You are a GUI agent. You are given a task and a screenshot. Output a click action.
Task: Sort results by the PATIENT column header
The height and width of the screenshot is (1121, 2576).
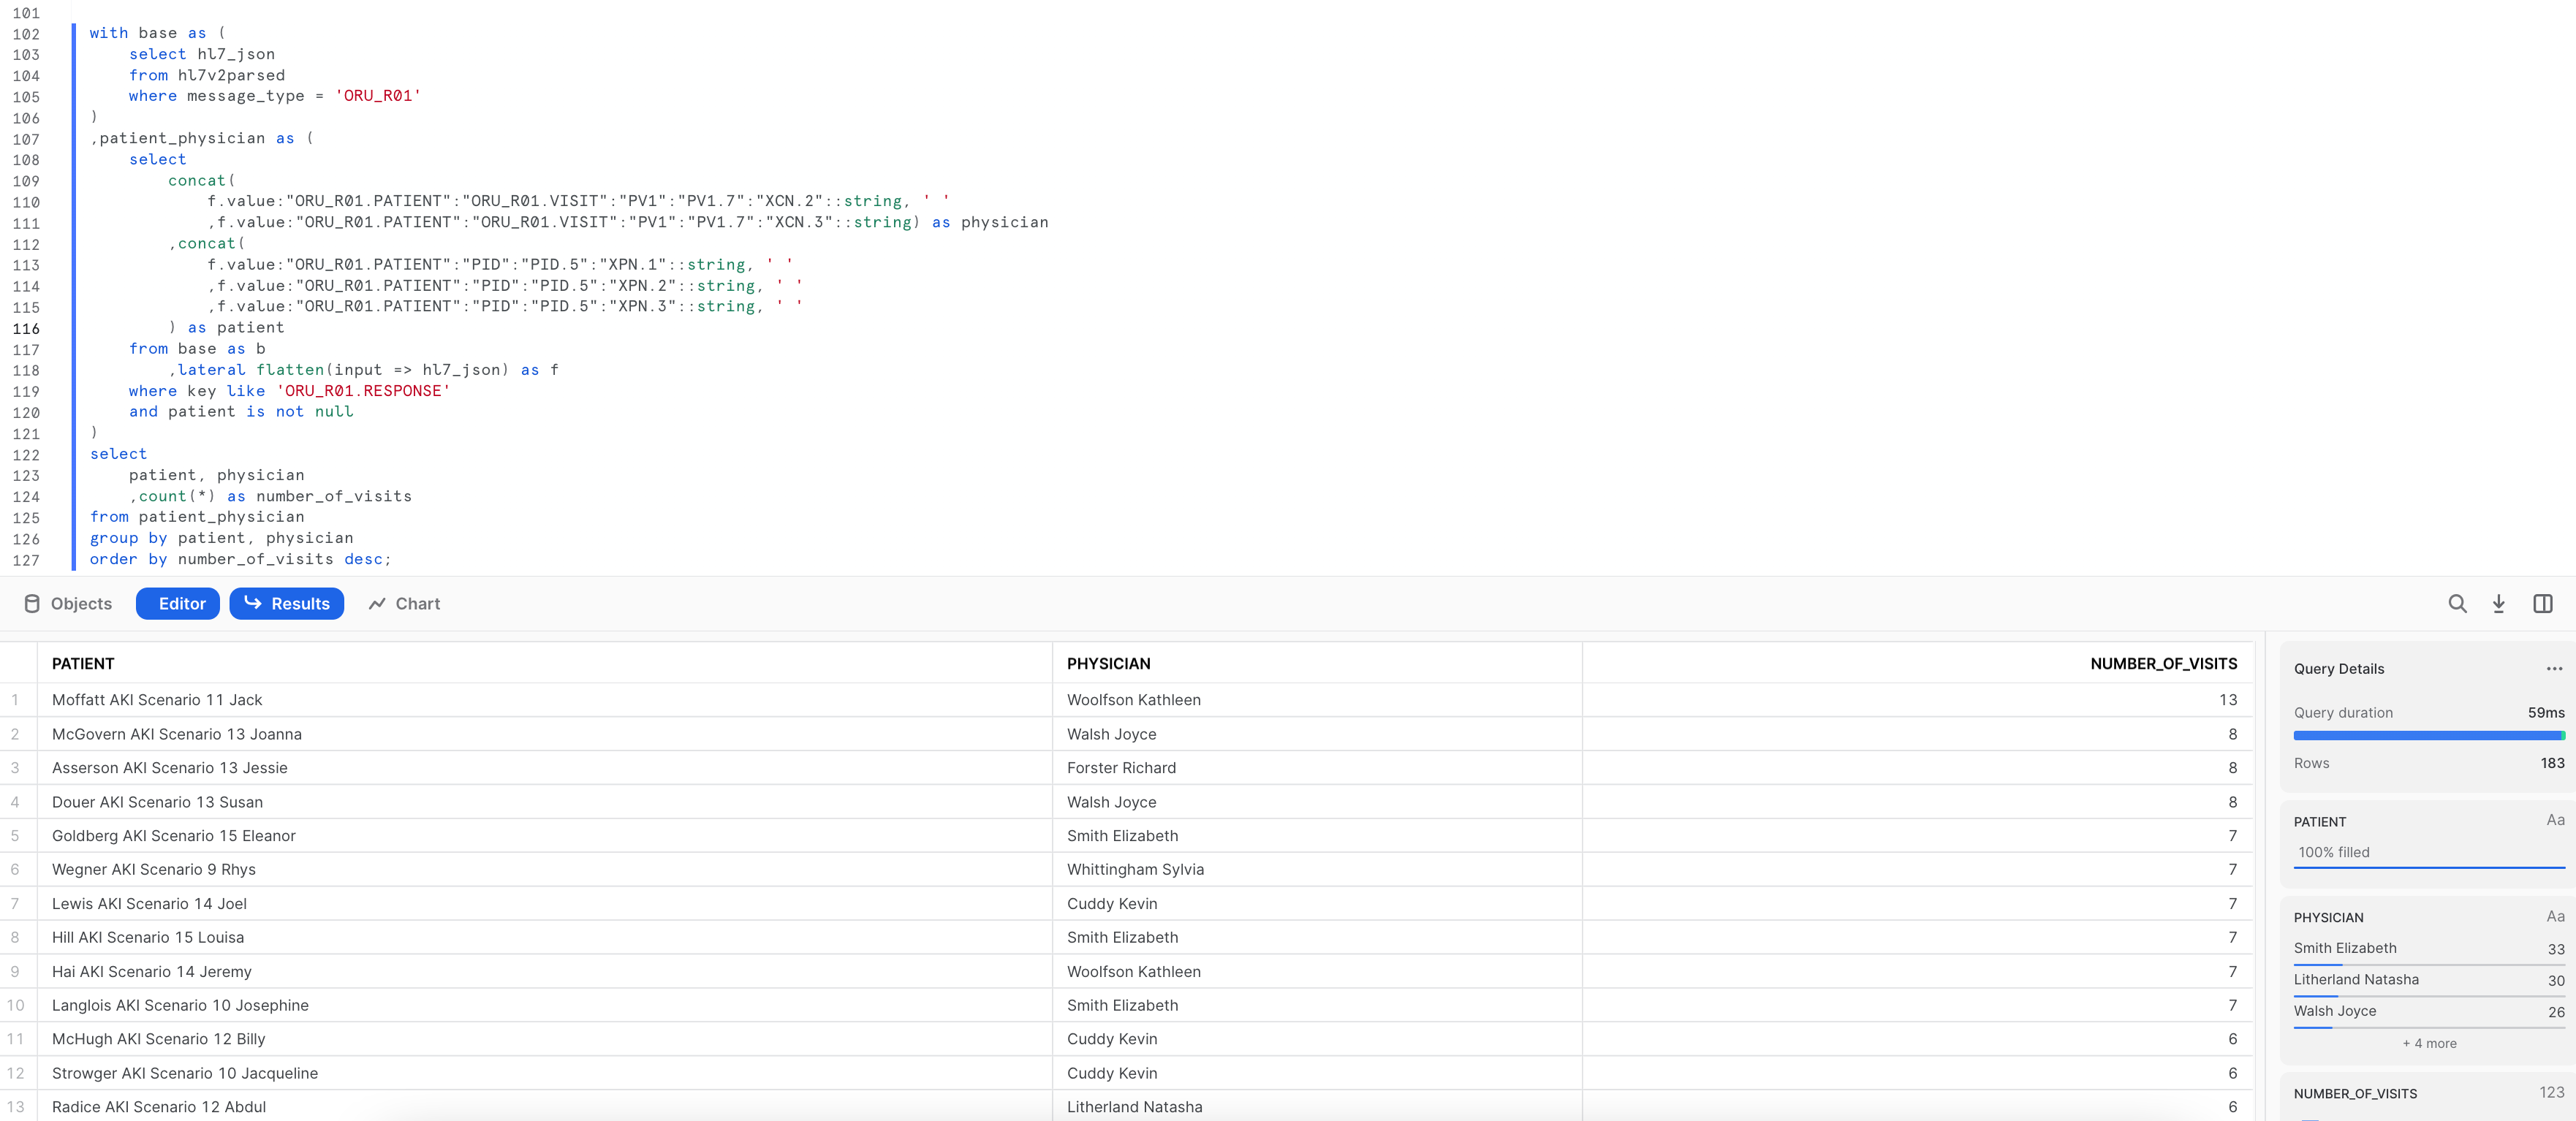pyautogui.click(x=83, y=663)
